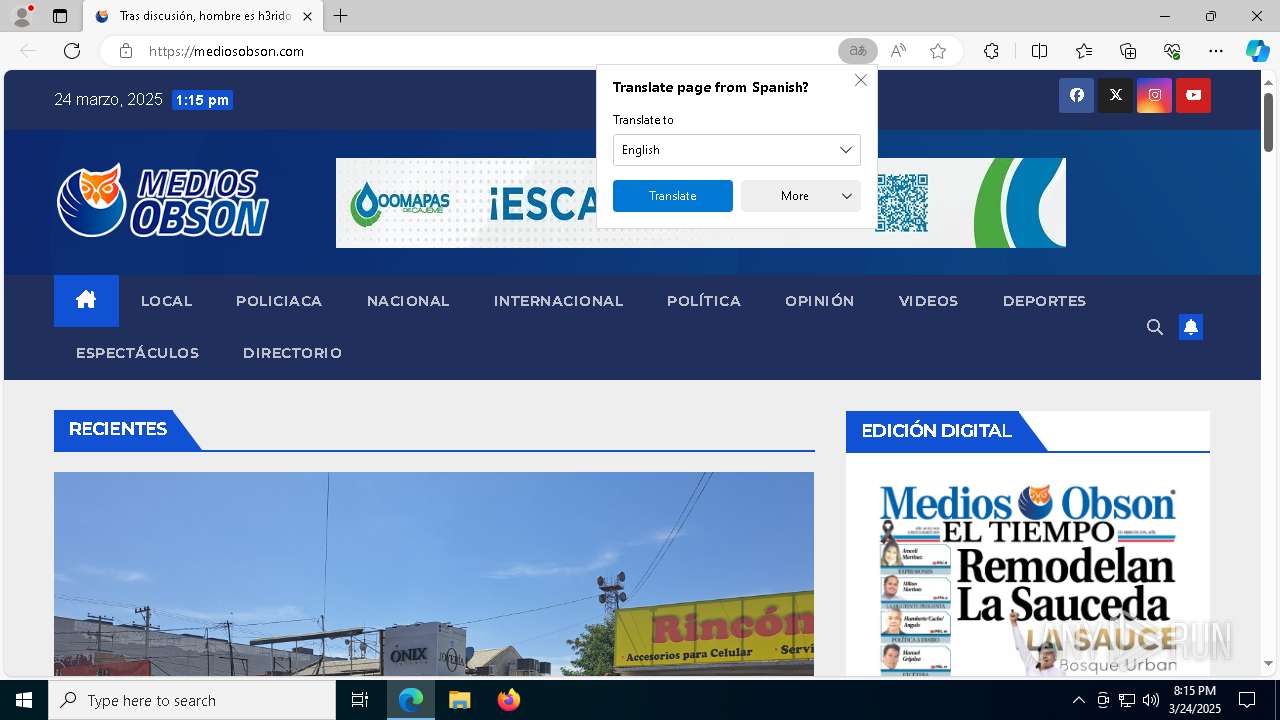Open the Instagram social icon
The height and width of the screenshot is (720, 1280).
click(1154, 95)
